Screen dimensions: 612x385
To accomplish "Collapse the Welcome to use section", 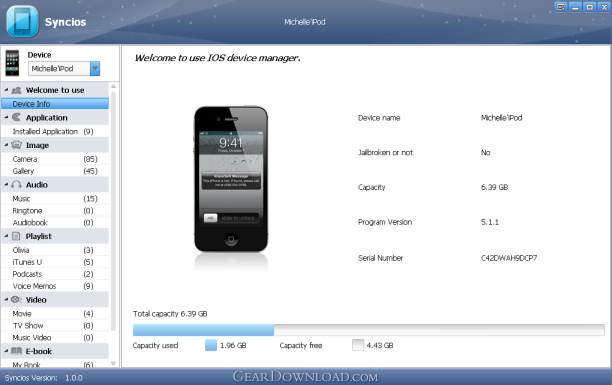I will tap(6, 90).
